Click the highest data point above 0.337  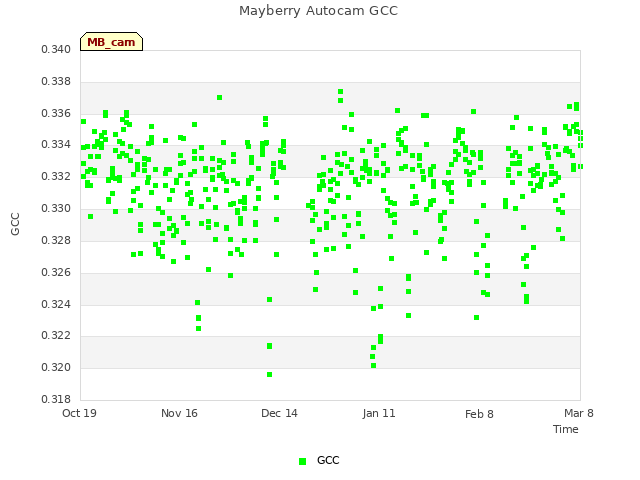(340, 91)
